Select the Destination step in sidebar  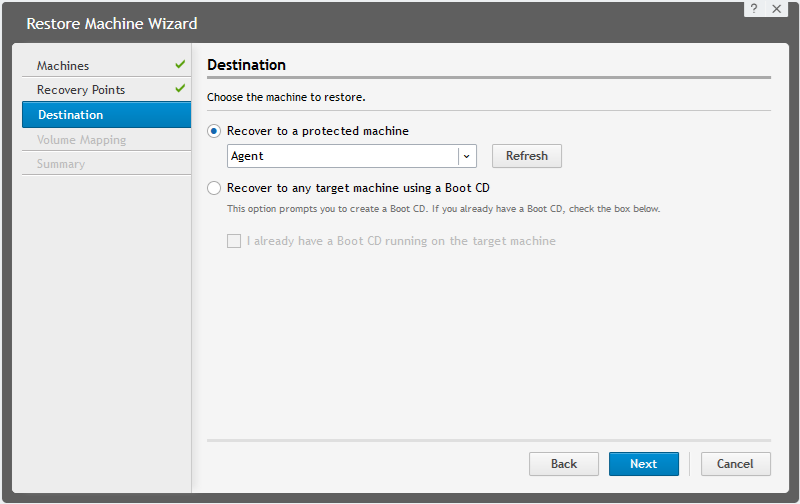tap(70, 115)
